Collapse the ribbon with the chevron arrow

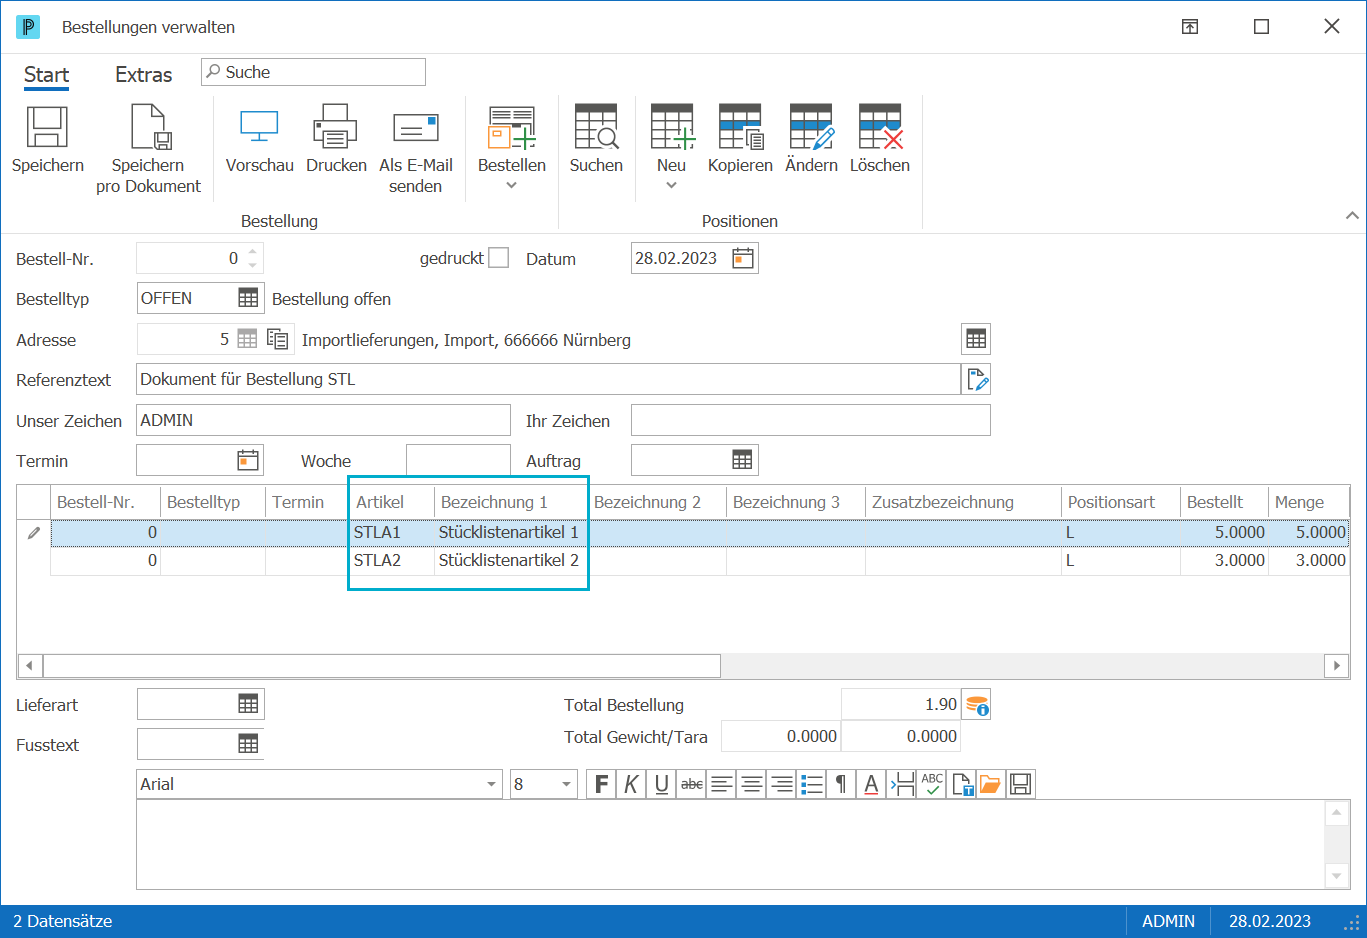(x=1352, y=215)
